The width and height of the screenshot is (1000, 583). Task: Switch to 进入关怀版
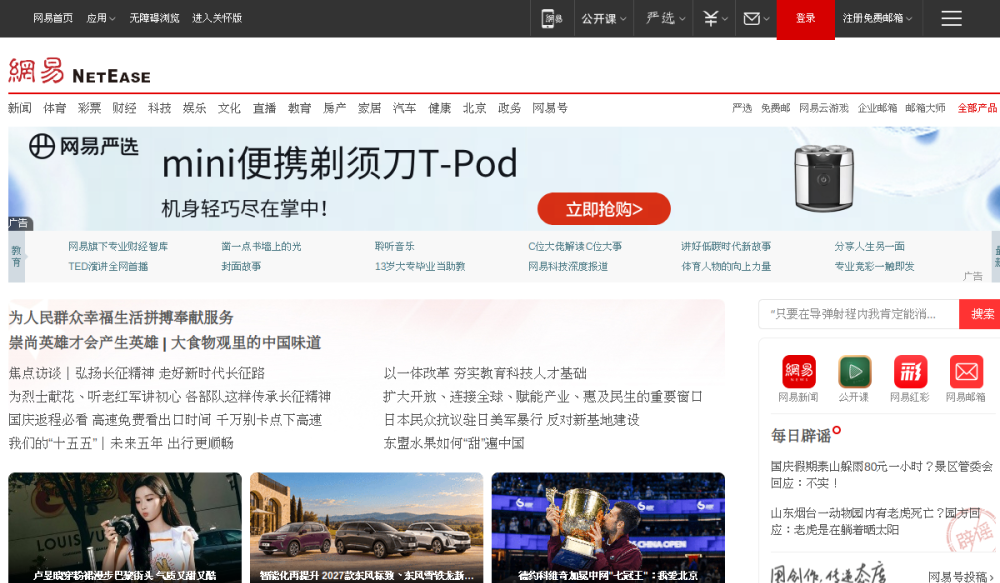[x=217, y=18]
